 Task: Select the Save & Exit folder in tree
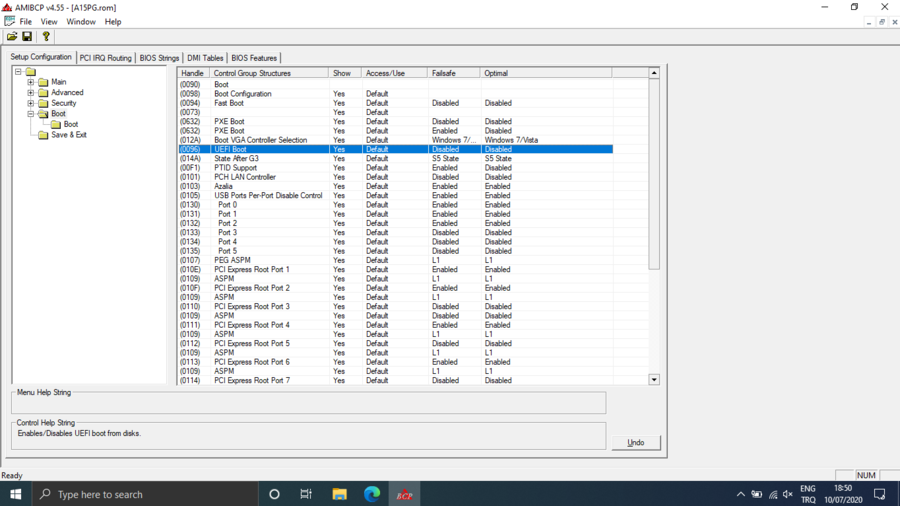coord(68,135)
